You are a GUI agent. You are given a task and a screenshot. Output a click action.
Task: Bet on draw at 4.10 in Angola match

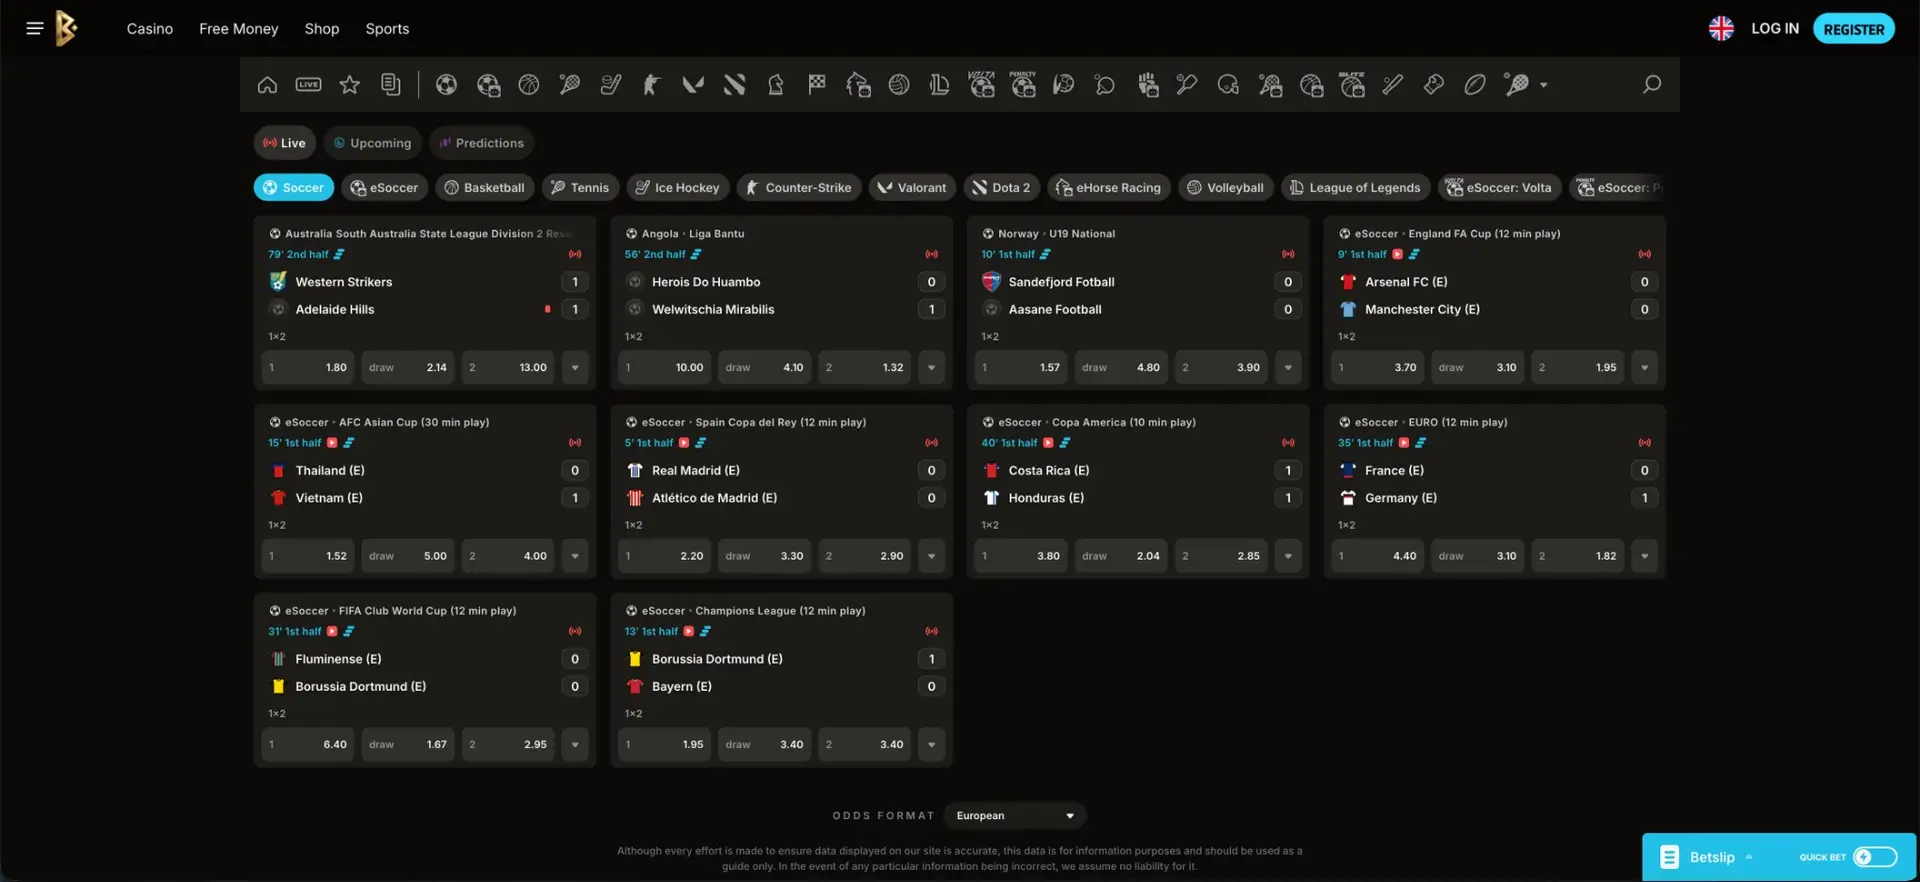coord(764,368)
